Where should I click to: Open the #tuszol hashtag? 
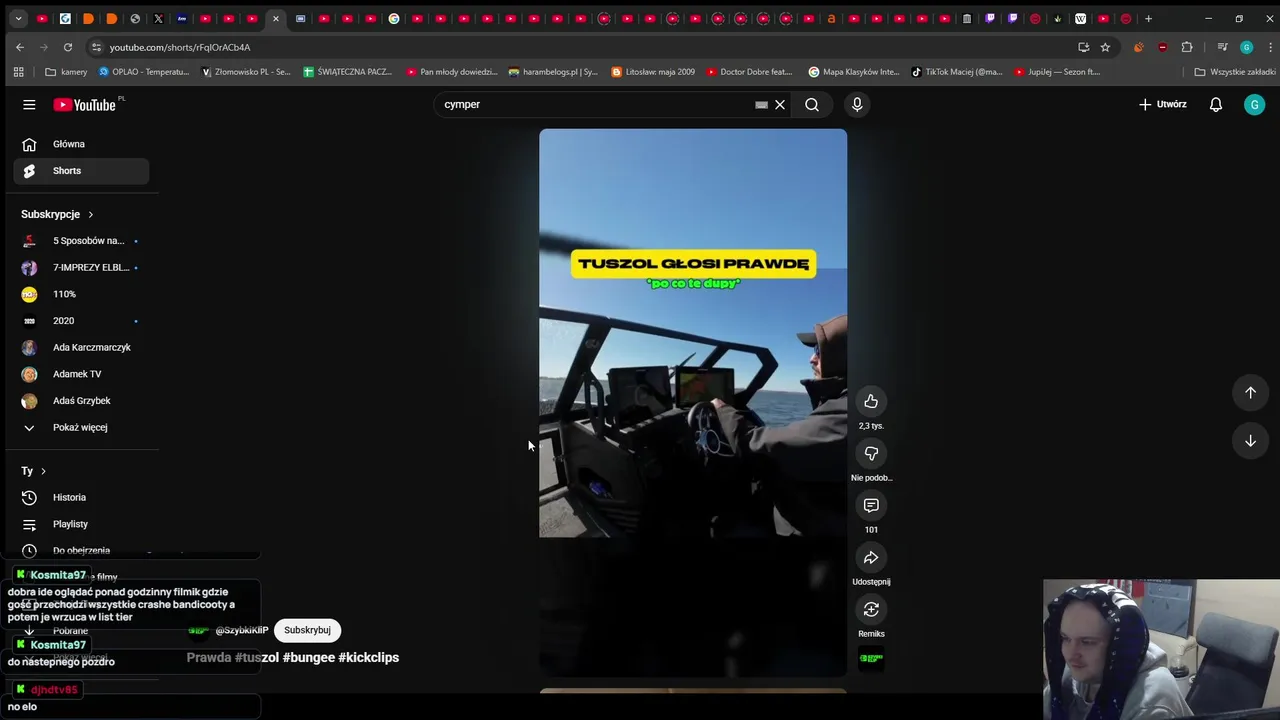pyautogui.click(x=257, y=657)
